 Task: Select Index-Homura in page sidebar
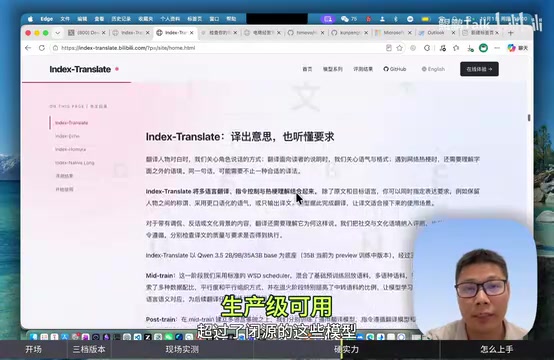(x=70, y=149)
